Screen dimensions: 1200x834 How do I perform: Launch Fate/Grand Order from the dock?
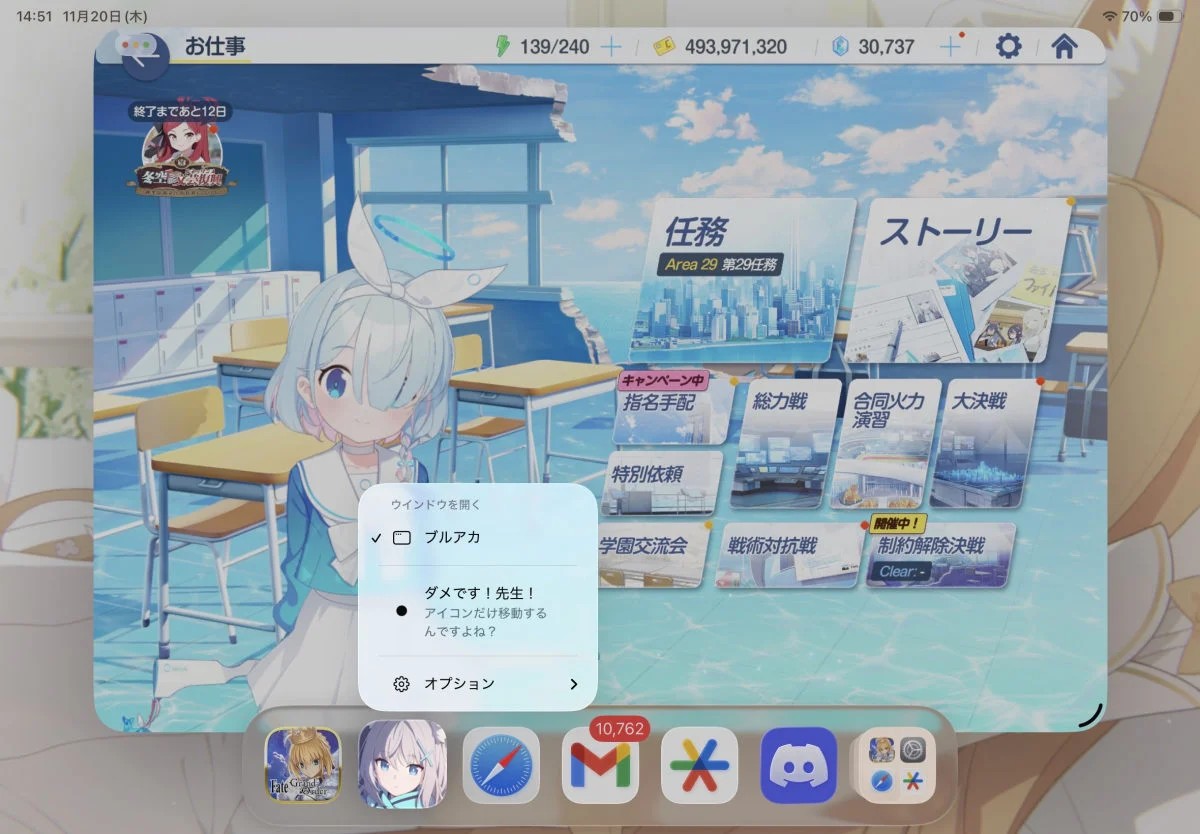click(303, 765)
